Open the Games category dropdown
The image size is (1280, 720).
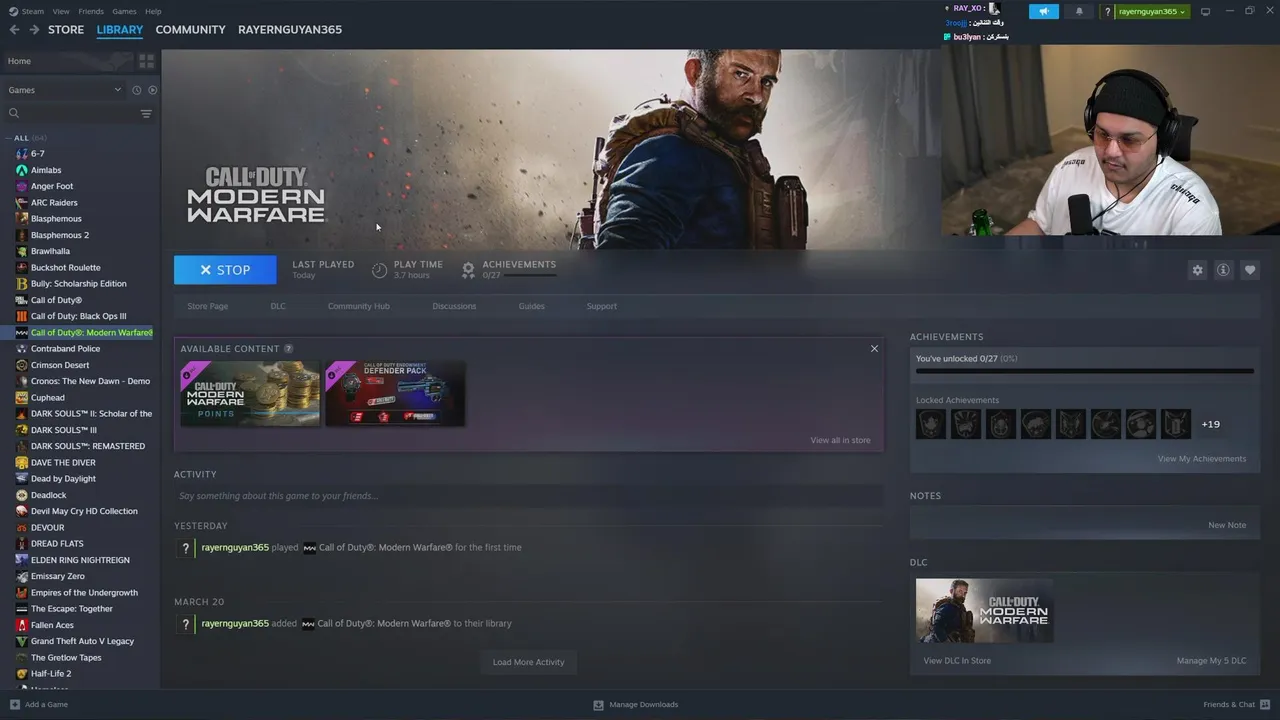[65, 90]
